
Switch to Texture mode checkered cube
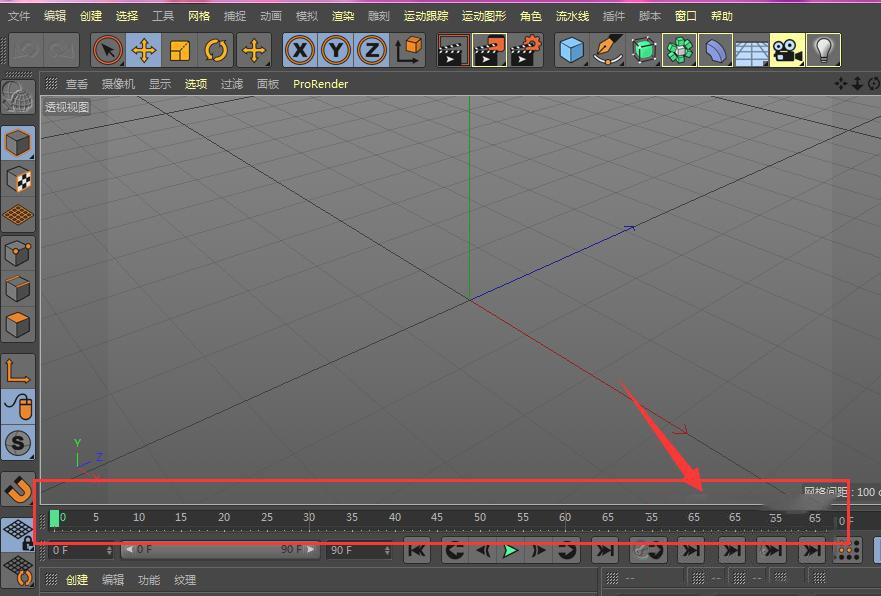coord(17,180)
